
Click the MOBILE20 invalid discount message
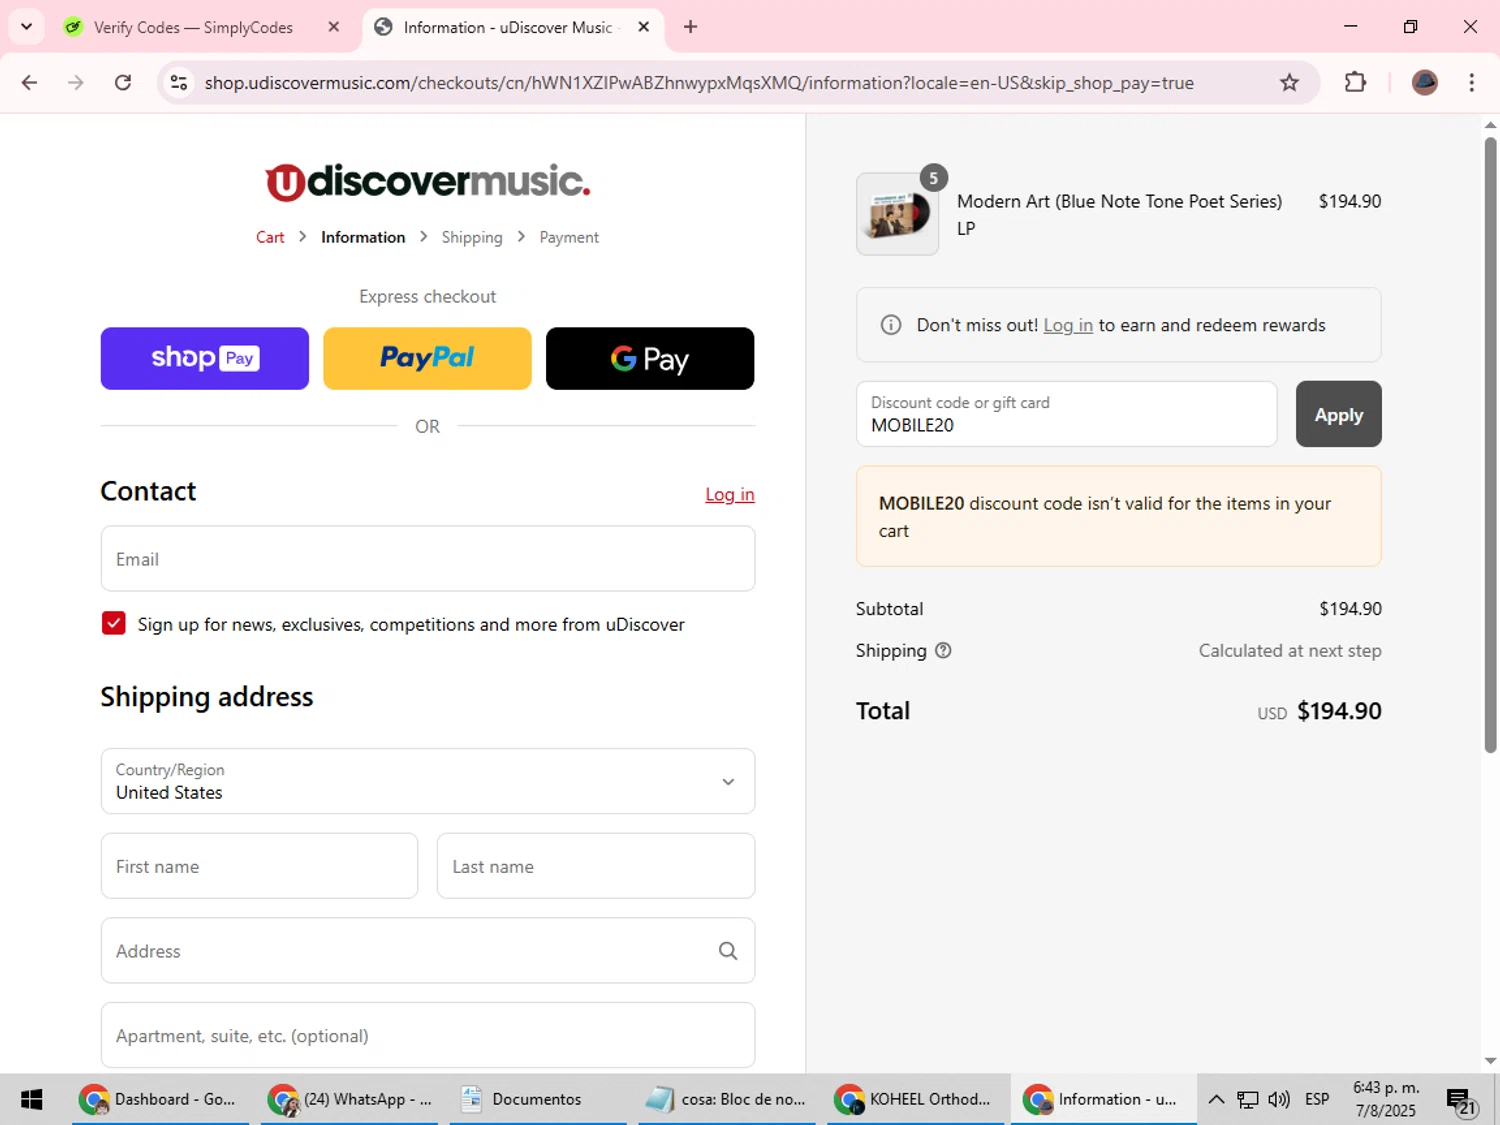1118,517
